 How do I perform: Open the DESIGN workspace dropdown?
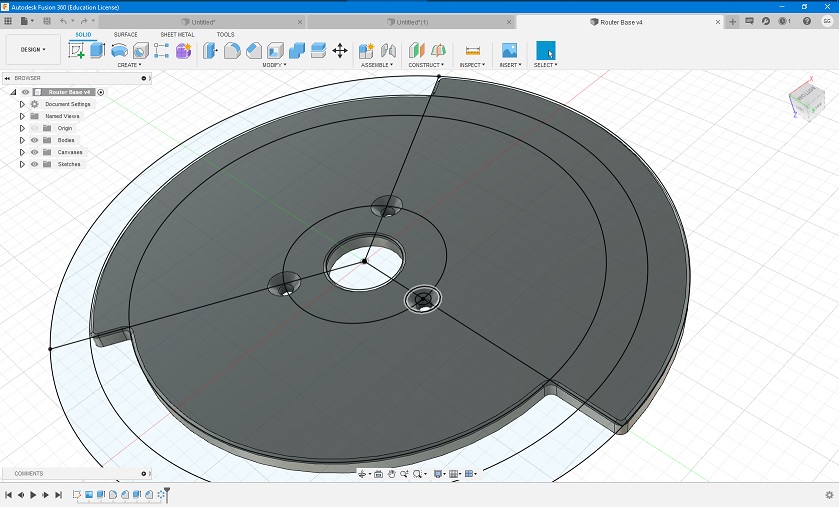[33, 49]
